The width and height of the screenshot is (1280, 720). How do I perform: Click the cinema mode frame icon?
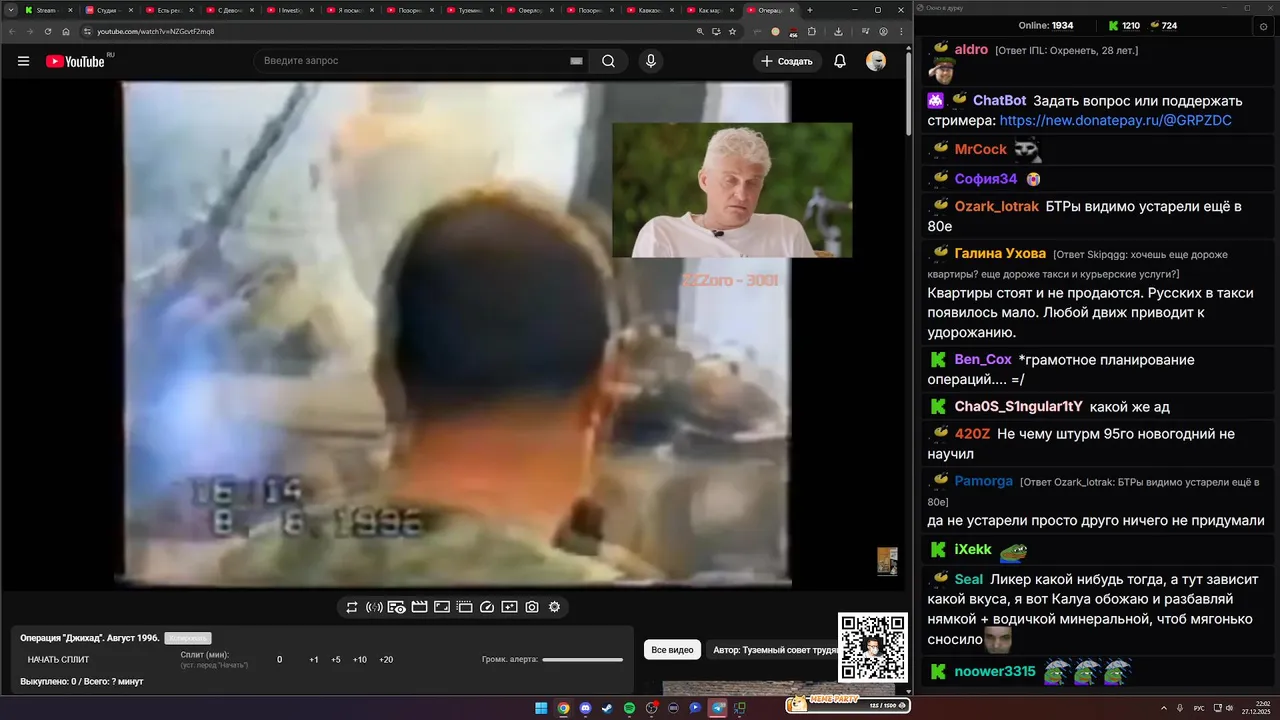coord(464,607)
